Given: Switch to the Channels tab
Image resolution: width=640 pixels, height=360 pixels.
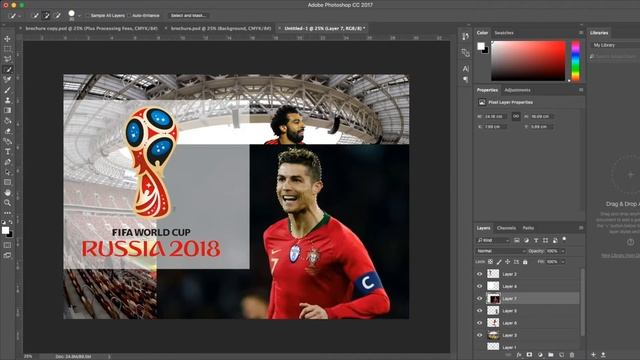Looking at the screenshot, I should [506, 228].
